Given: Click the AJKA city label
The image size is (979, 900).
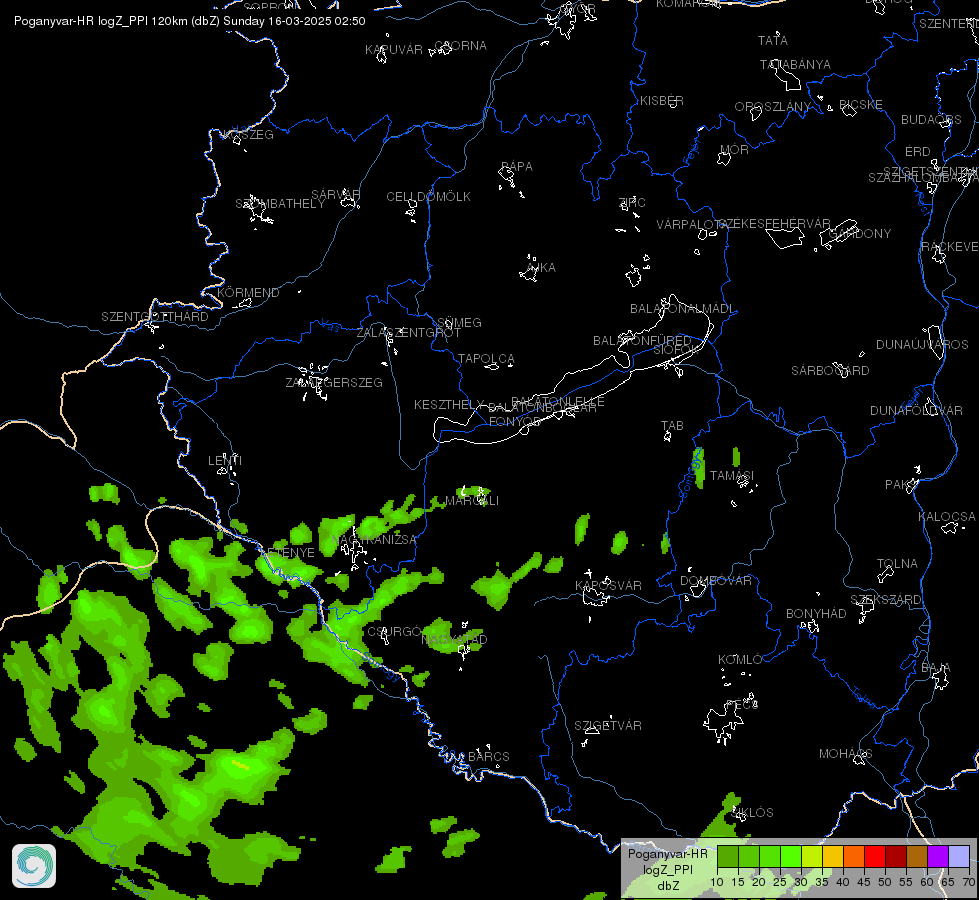Looking at the screenshot, I should pos(541,267).
